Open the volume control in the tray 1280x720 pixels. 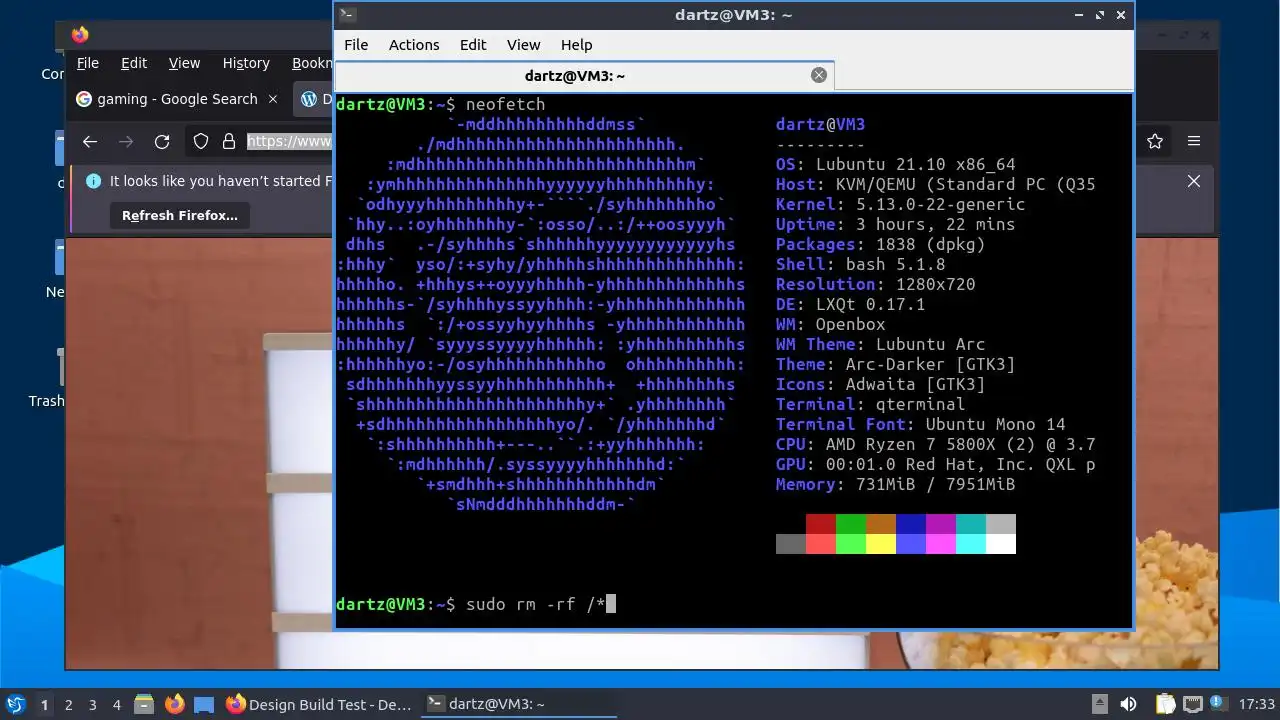[x=1128, y=704]
